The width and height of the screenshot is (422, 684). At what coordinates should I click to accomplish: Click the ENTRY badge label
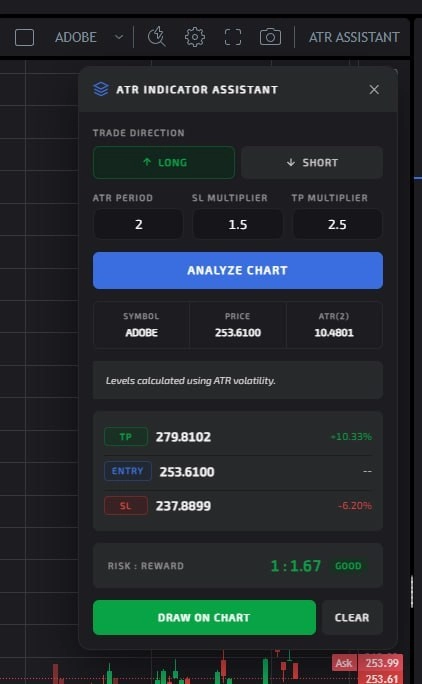128,471
